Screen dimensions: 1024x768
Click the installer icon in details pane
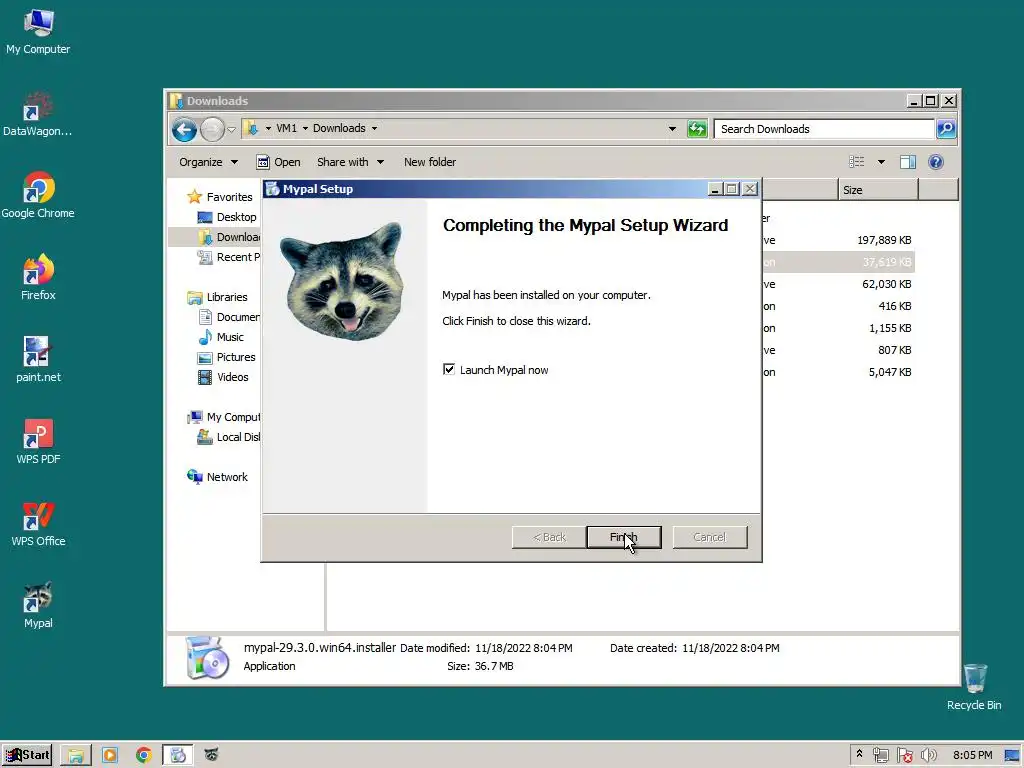pyautogui.click(x=207, y=658)
